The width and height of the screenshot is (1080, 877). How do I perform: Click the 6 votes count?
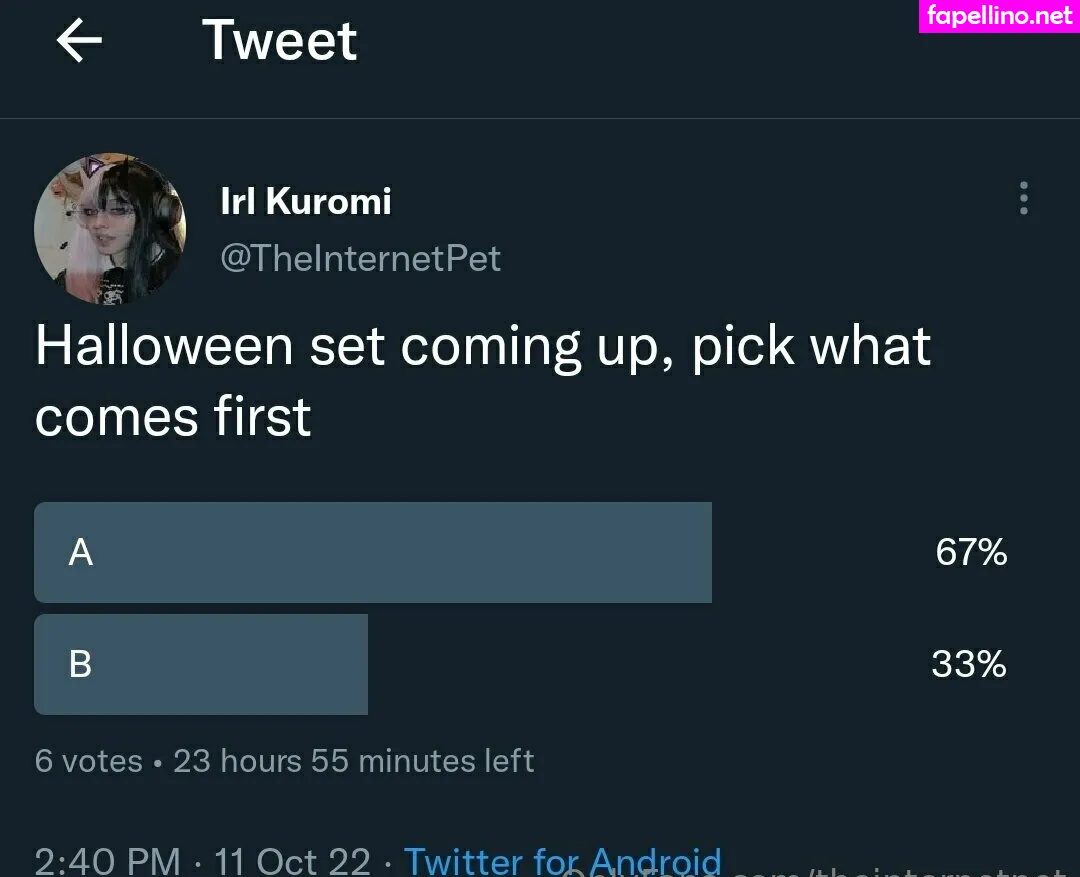click(x=88, y=761)
